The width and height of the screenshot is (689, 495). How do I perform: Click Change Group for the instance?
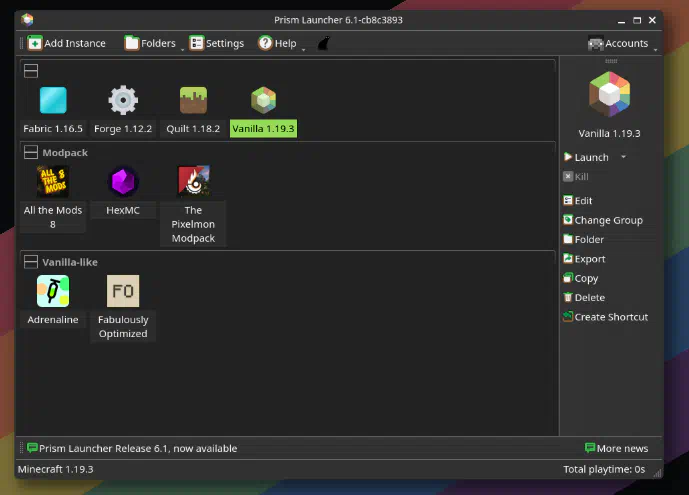point(603,220)
